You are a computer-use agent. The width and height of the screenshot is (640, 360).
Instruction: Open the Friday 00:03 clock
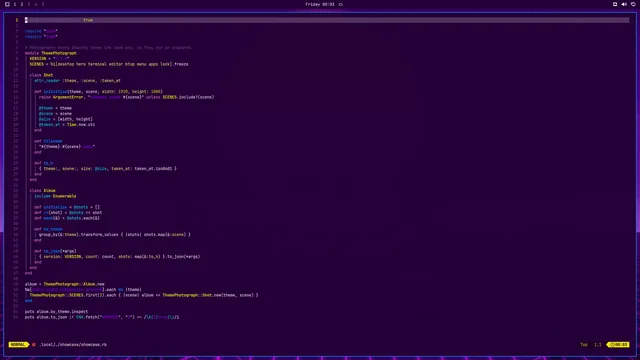(320, 4)
